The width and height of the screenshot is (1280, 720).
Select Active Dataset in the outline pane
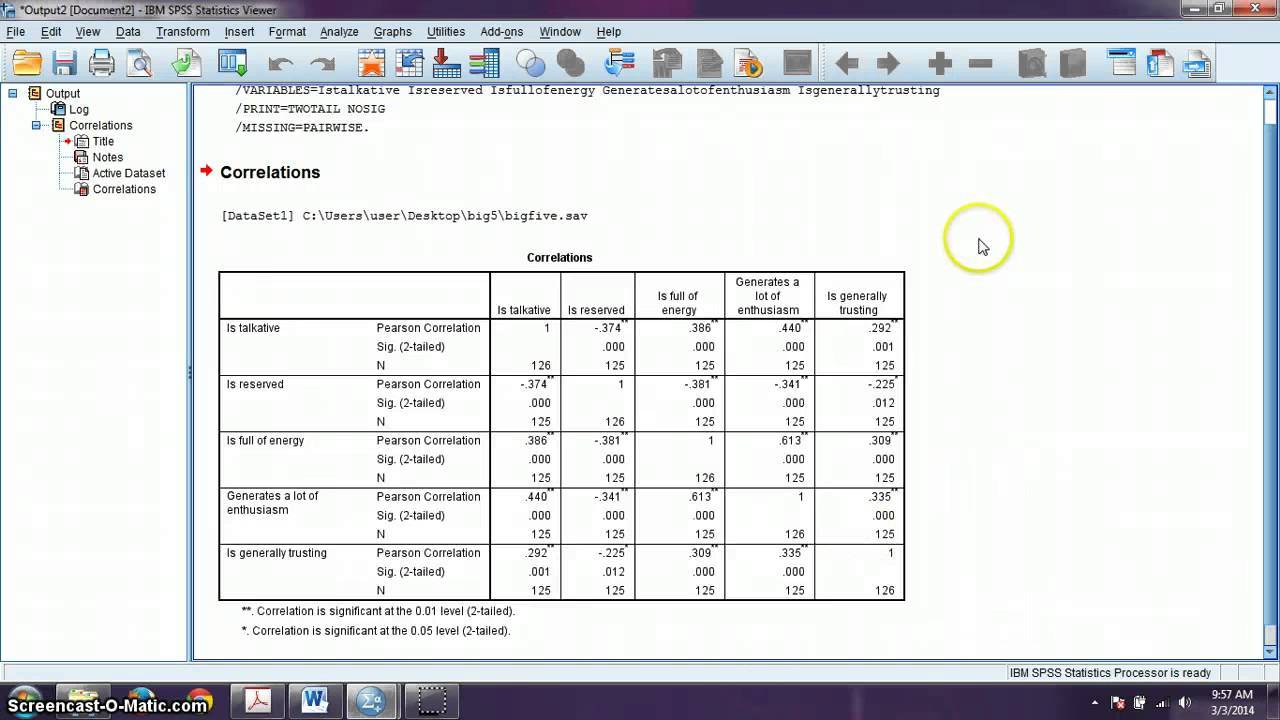pyautogui.click(x=130, y=173)
